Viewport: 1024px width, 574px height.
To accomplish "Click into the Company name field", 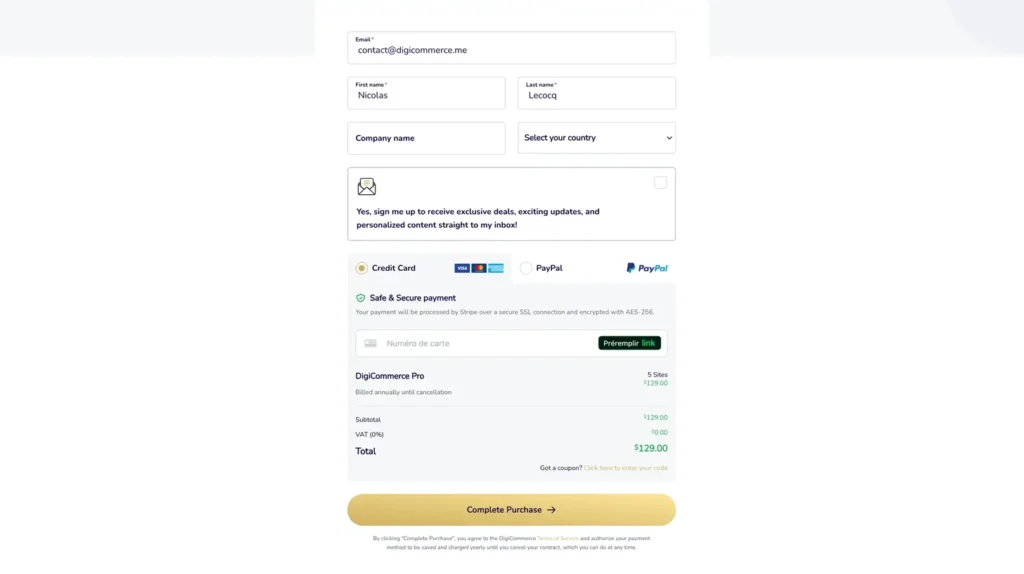I will (x=426, y=138).
